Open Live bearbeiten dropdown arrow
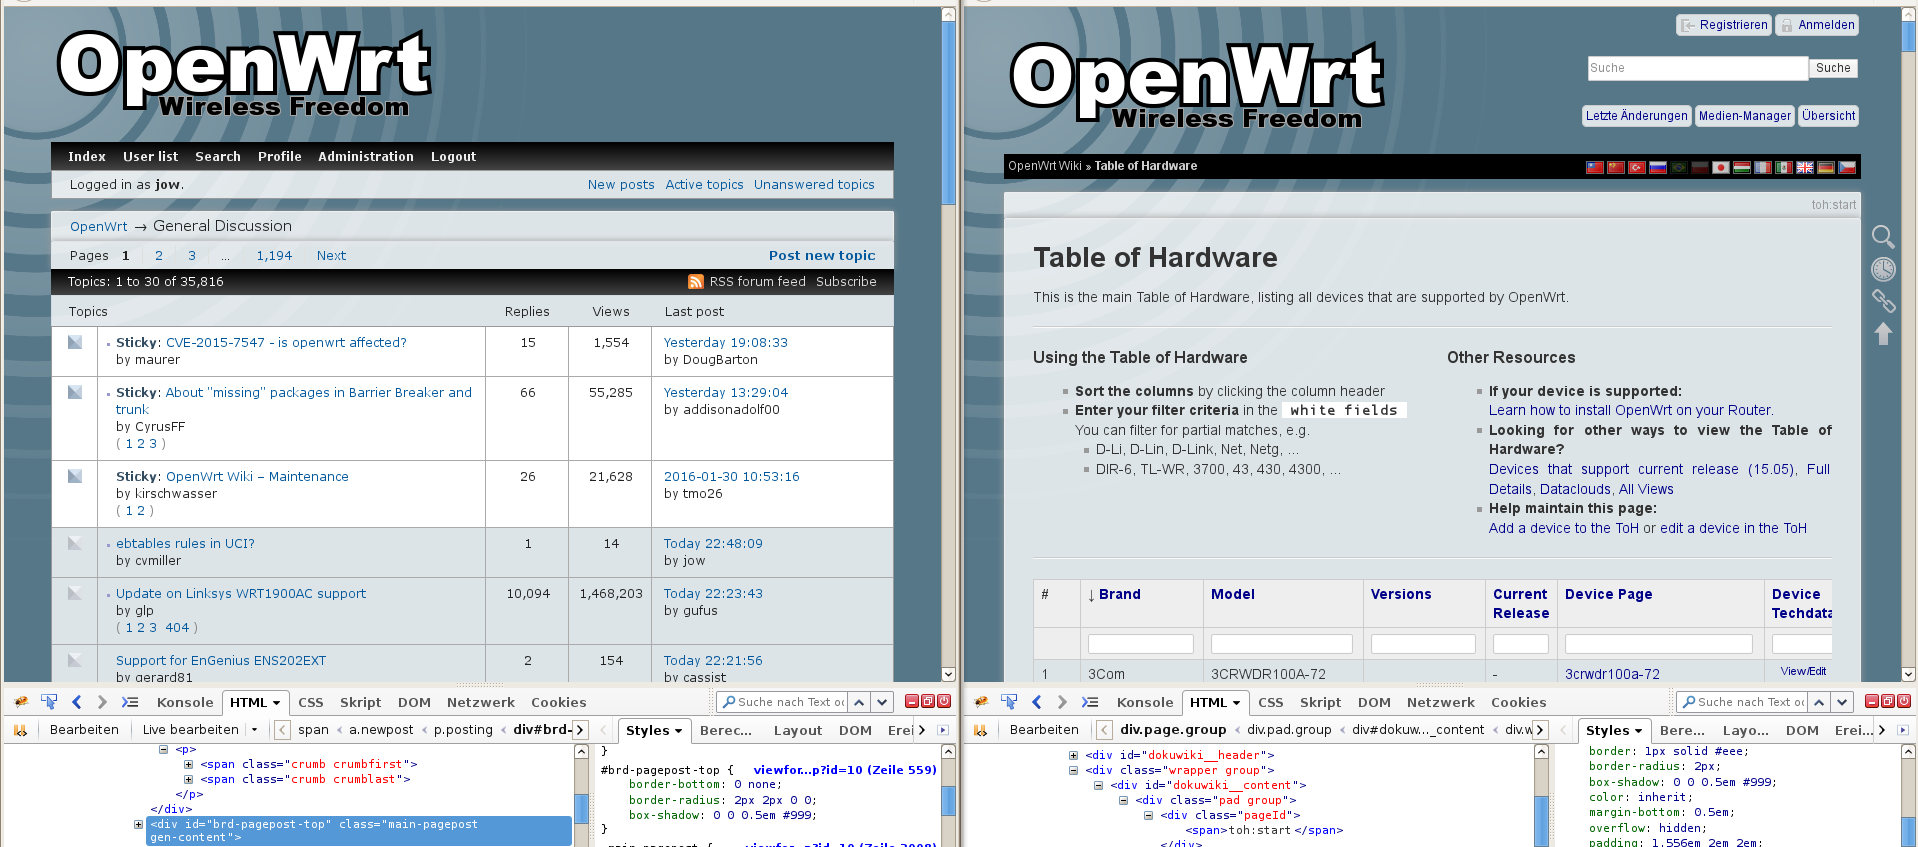 (255, 730)
